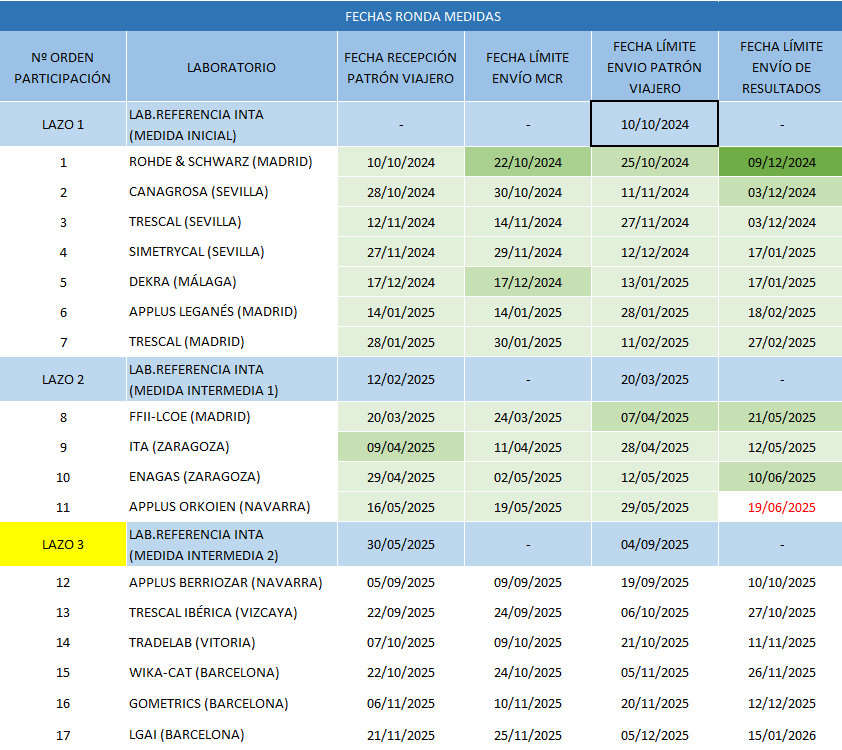Click the 30/01/2025 date cell

[528, 342]
